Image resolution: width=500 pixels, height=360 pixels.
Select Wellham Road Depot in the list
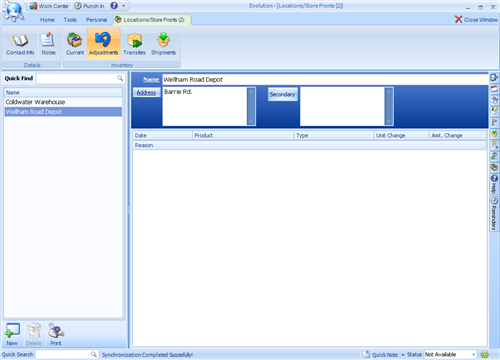[x=63, y=112]
